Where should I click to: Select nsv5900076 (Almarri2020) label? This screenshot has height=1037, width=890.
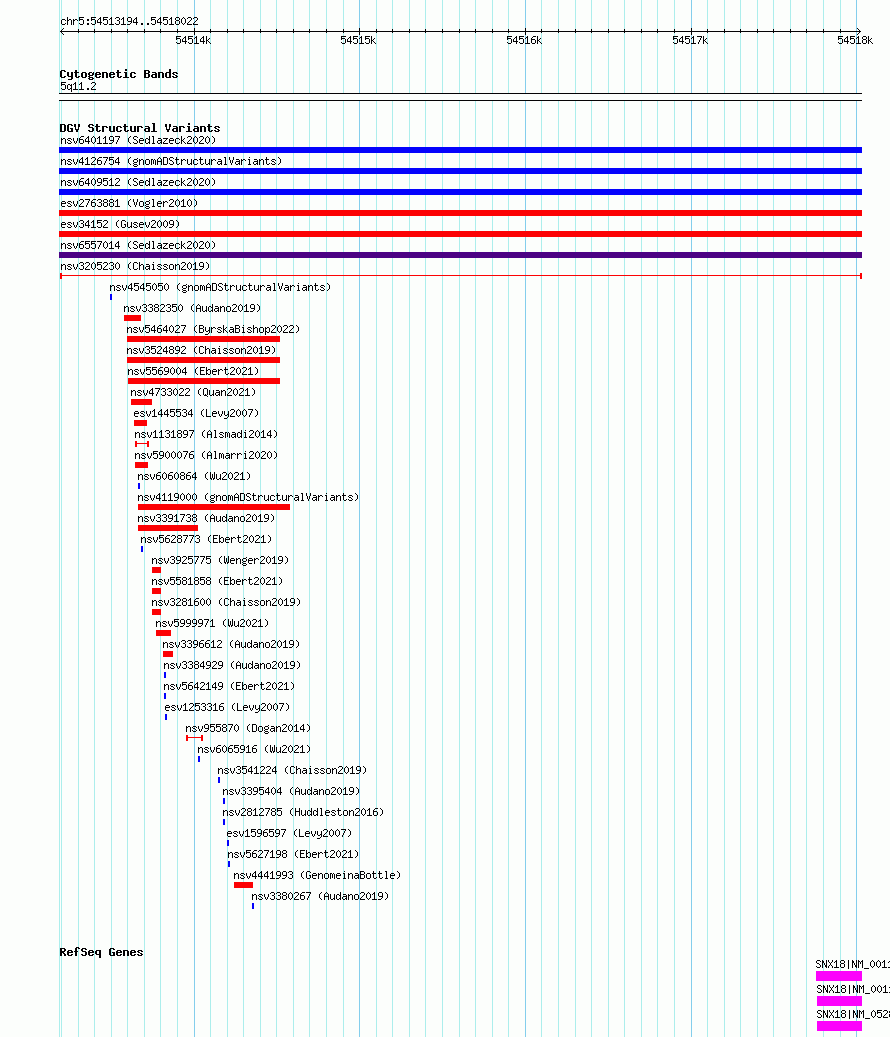tap(206, 456)
